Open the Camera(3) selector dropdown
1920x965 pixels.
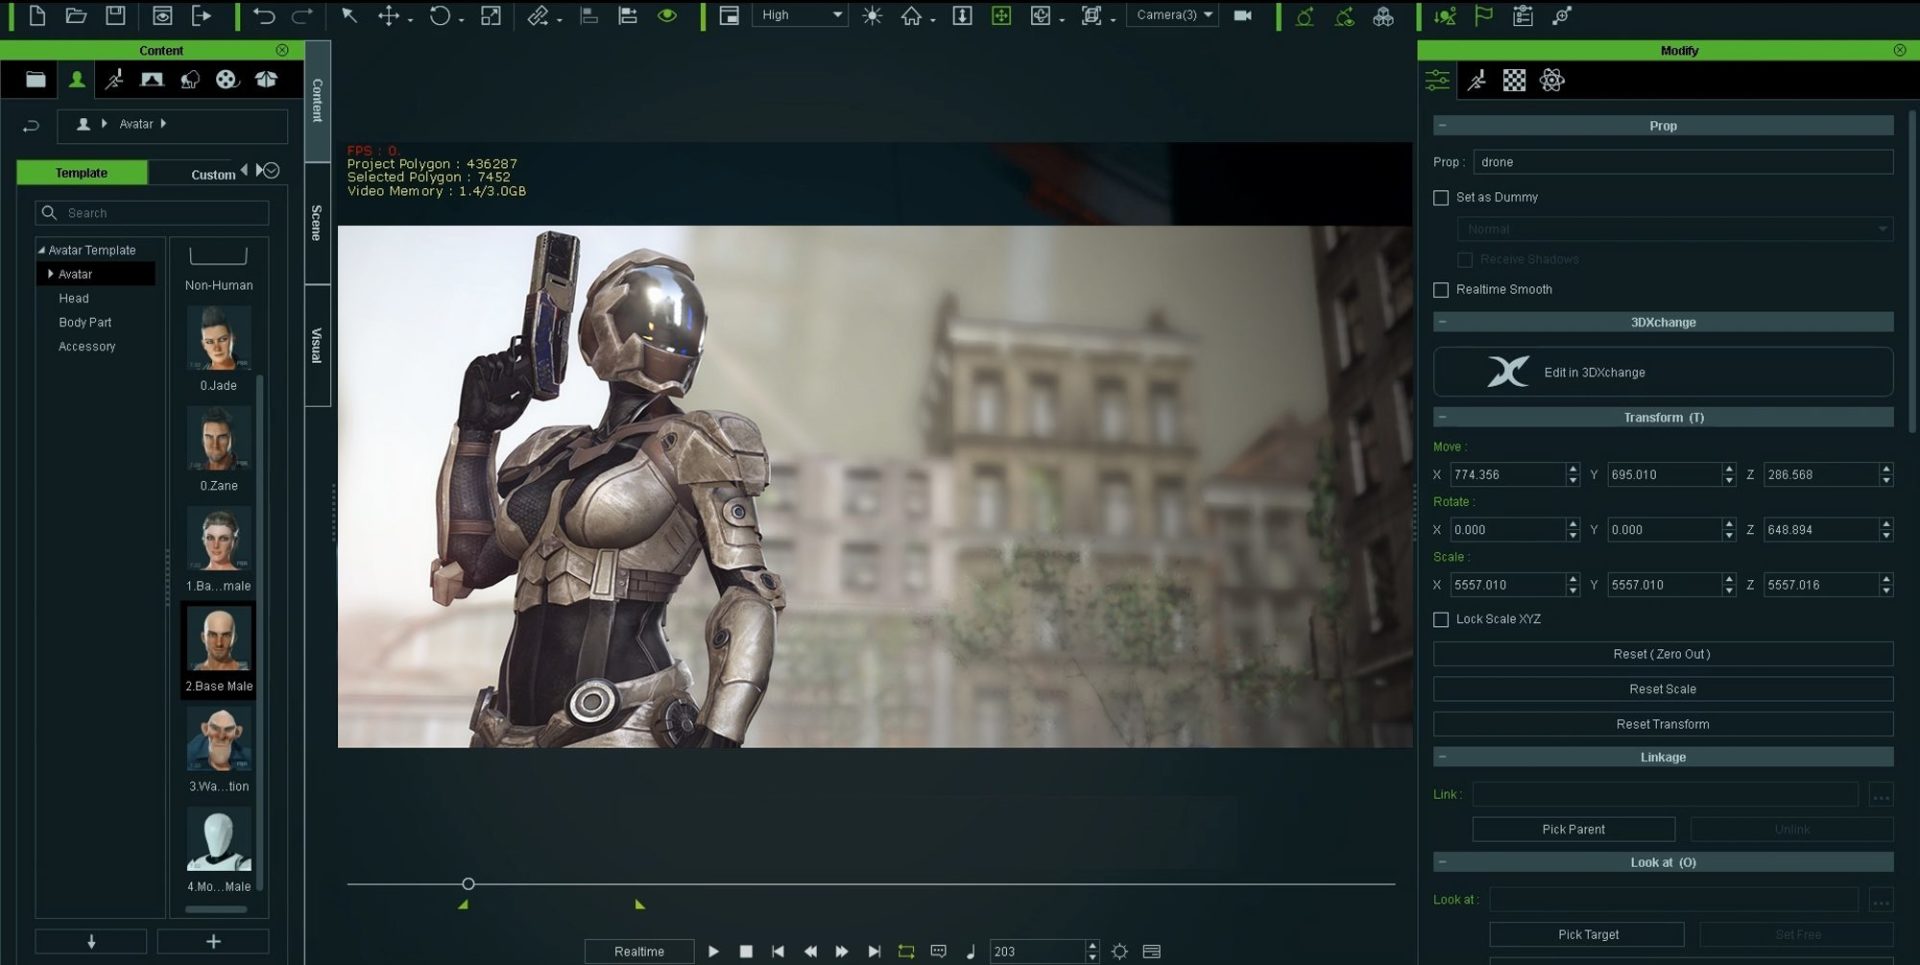pos(1173,16)
